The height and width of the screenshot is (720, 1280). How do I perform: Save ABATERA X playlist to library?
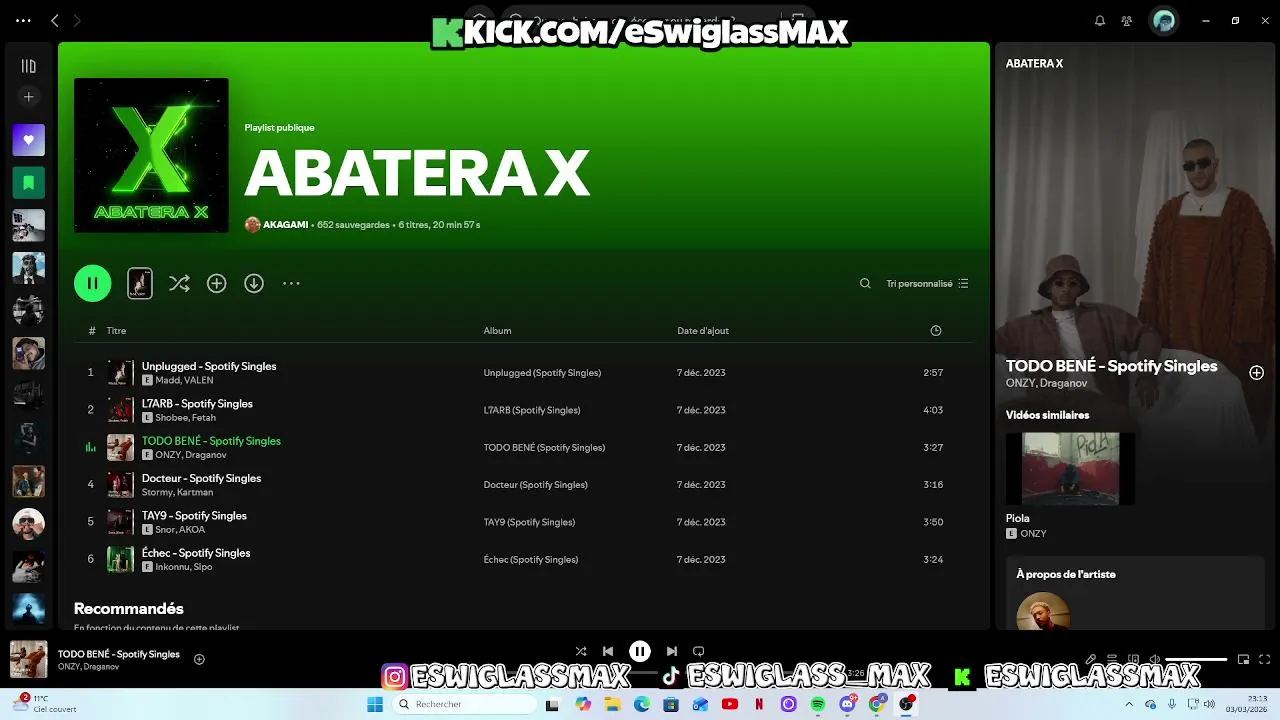[x=216, y=284]
